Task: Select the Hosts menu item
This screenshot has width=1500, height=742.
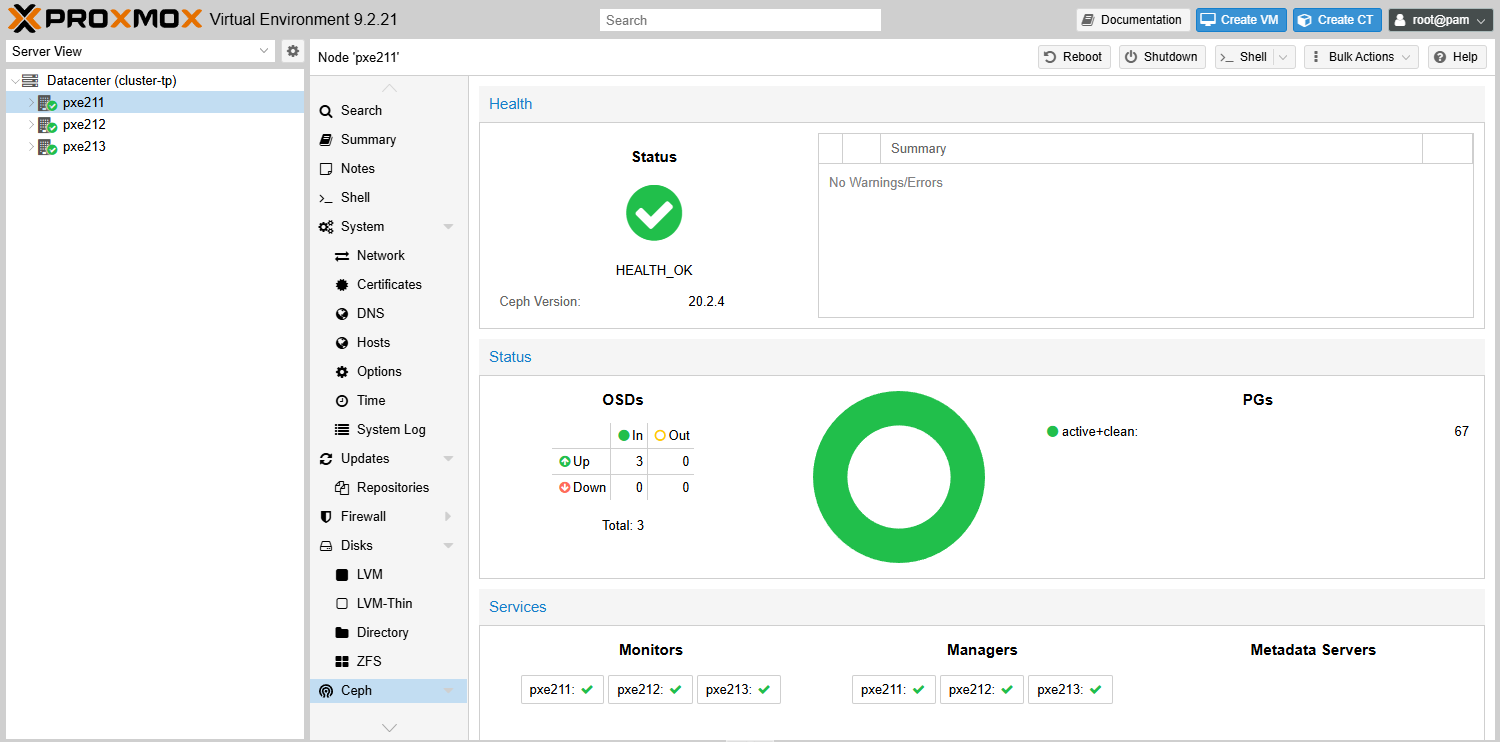Action: [x=388, y=343]
